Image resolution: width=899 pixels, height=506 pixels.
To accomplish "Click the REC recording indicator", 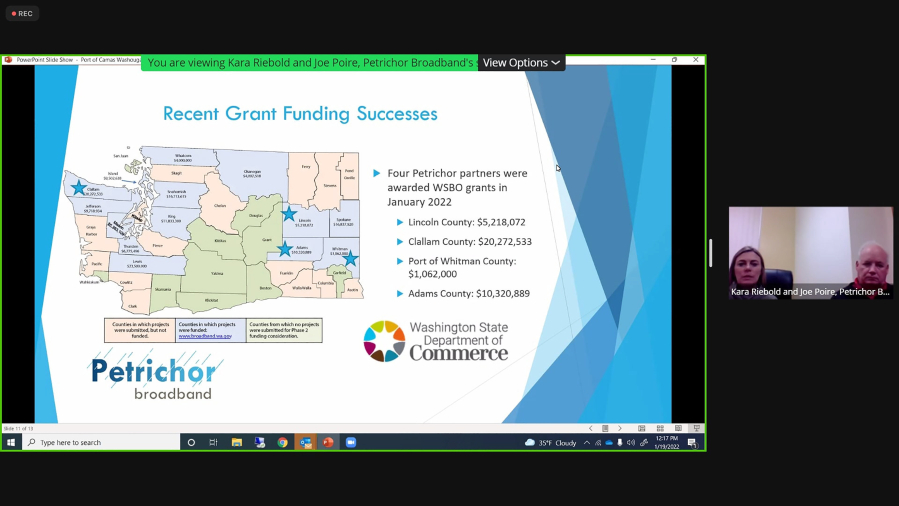I will pos(22,13).
